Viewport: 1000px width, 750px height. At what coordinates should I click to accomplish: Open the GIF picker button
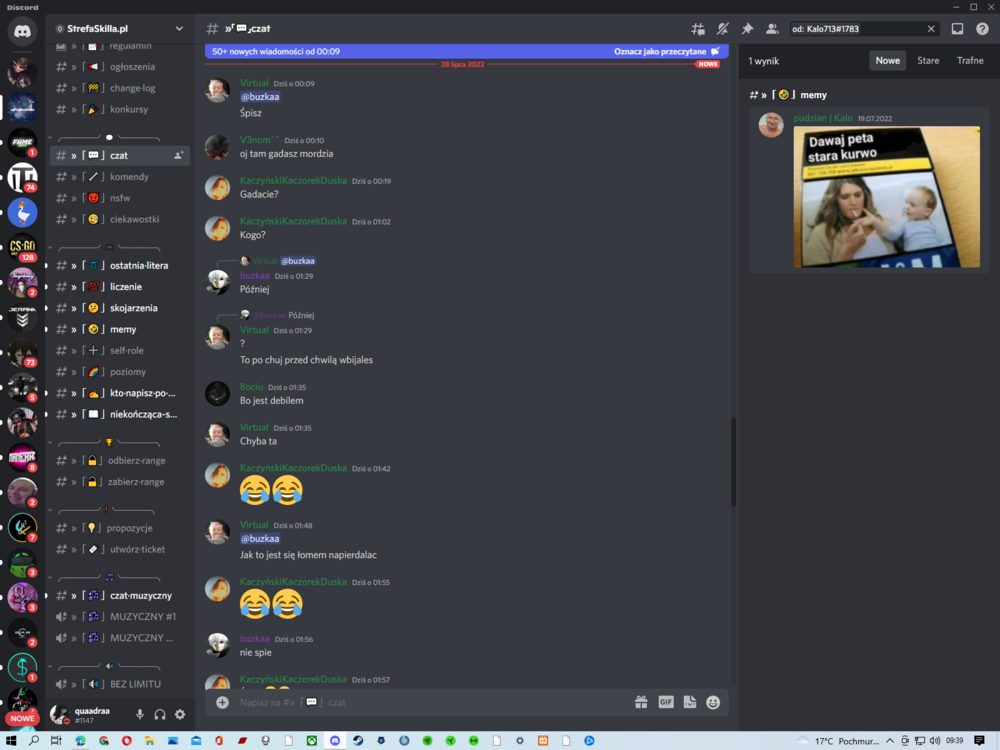point(666,702)
